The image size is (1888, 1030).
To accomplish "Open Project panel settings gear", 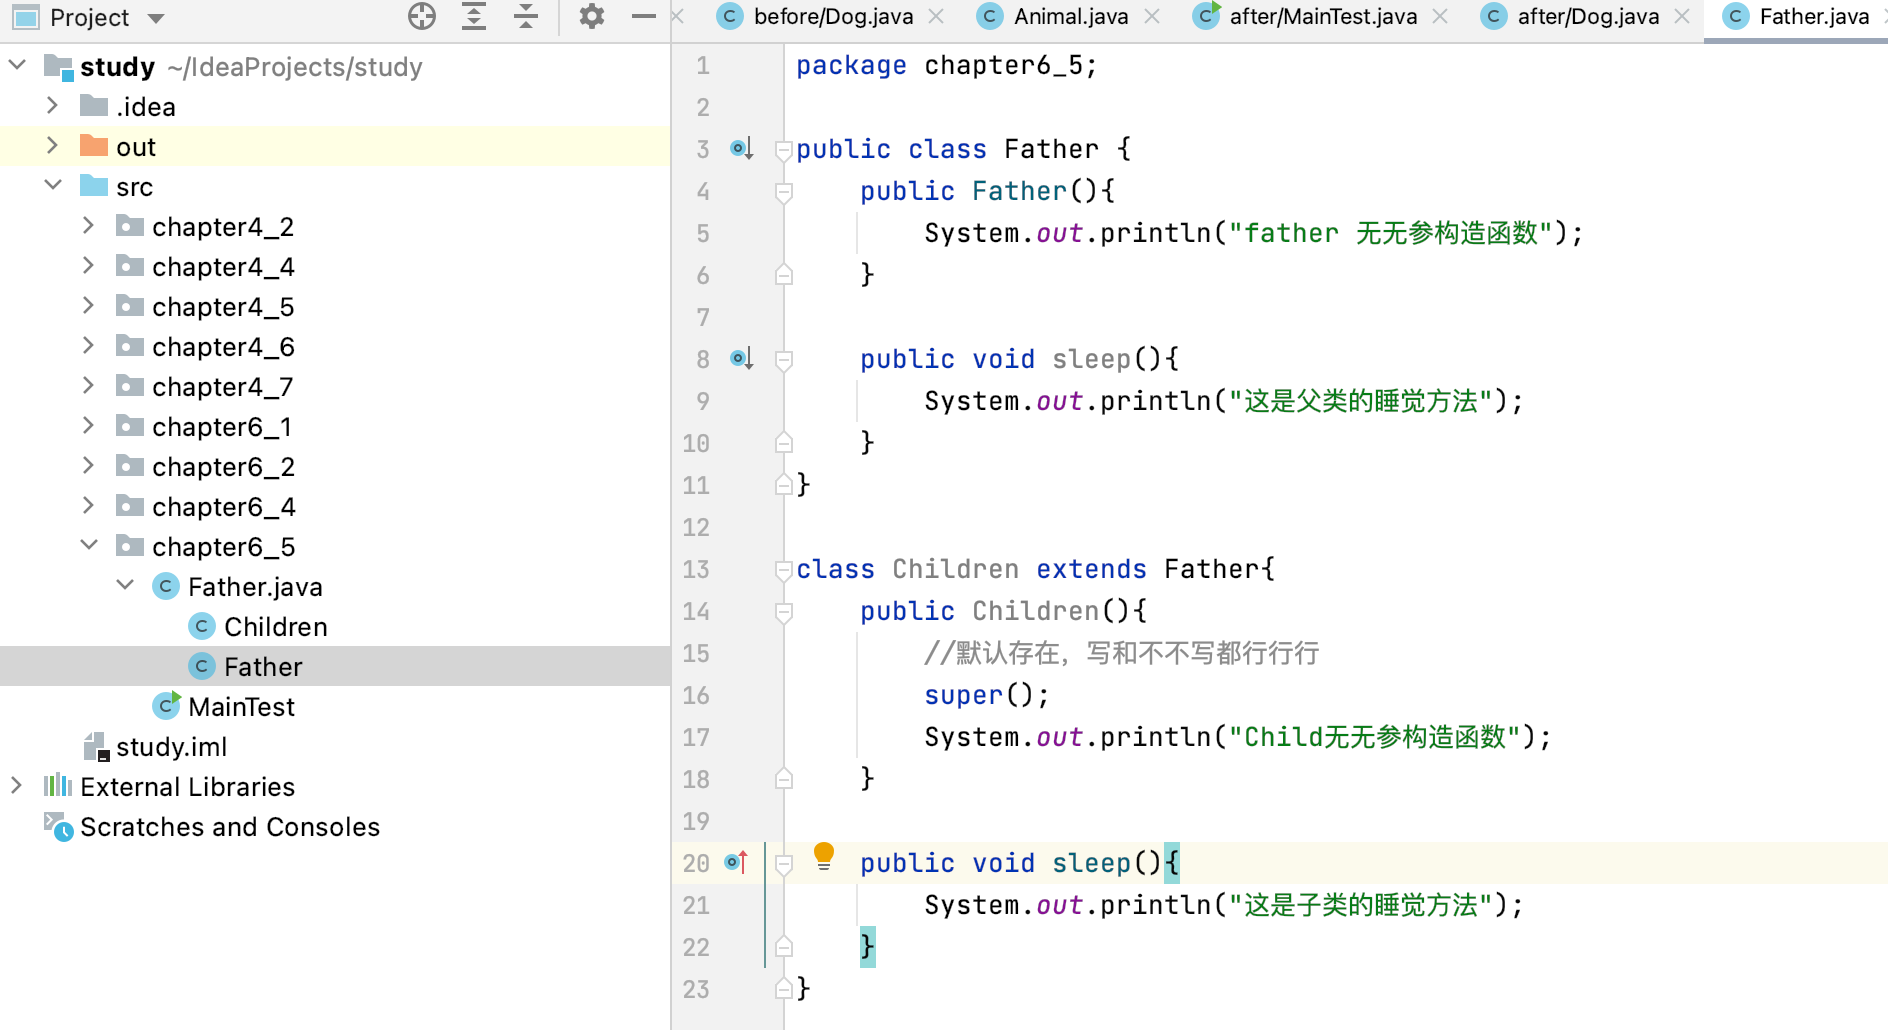I will click(592, 17).
